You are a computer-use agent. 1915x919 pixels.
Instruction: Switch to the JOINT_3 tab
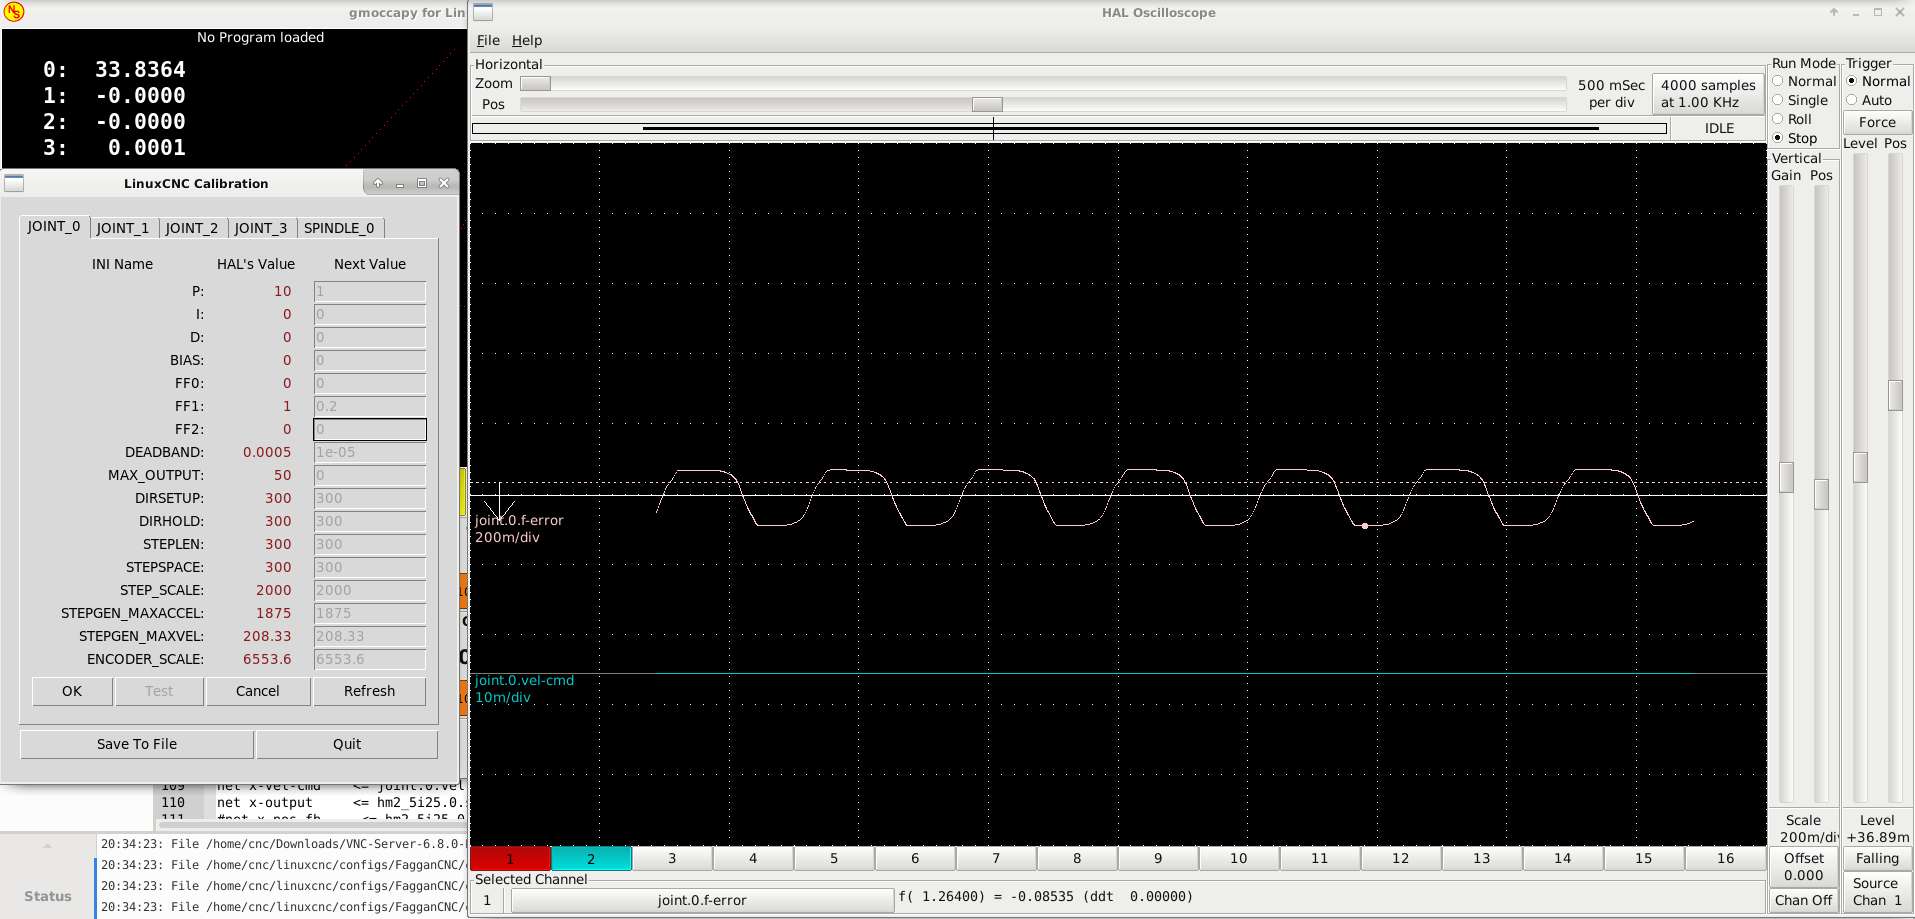click(261, 228)
